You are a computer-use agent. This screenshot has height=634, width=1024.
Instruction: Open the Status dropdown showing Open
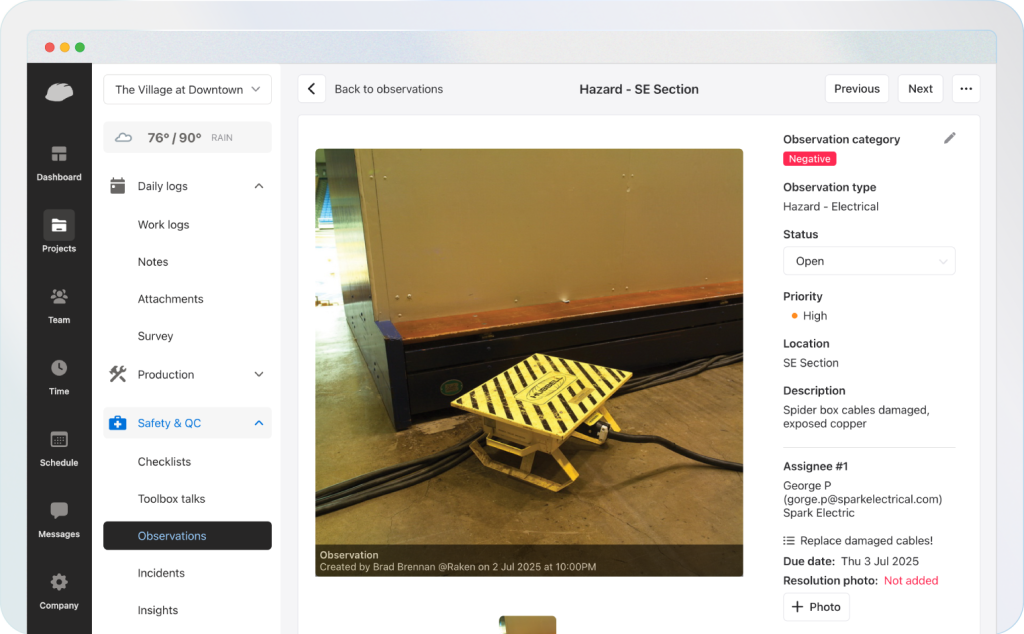(x=868, y=261)
